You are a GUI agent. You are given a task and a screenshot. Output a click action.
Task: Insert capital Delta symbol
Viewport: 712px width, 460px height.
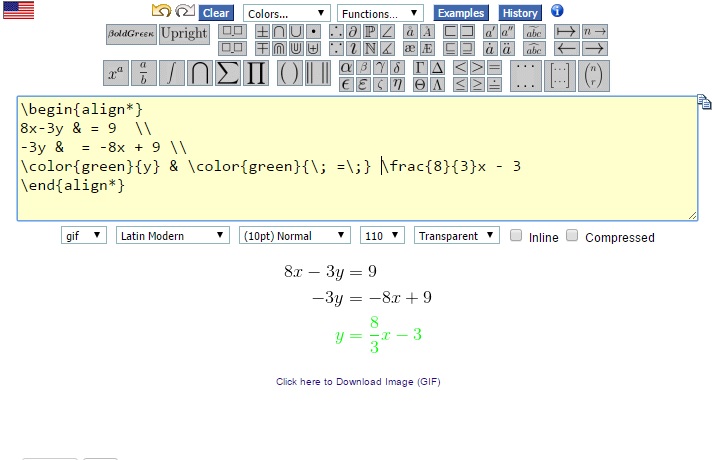(437, 68)
